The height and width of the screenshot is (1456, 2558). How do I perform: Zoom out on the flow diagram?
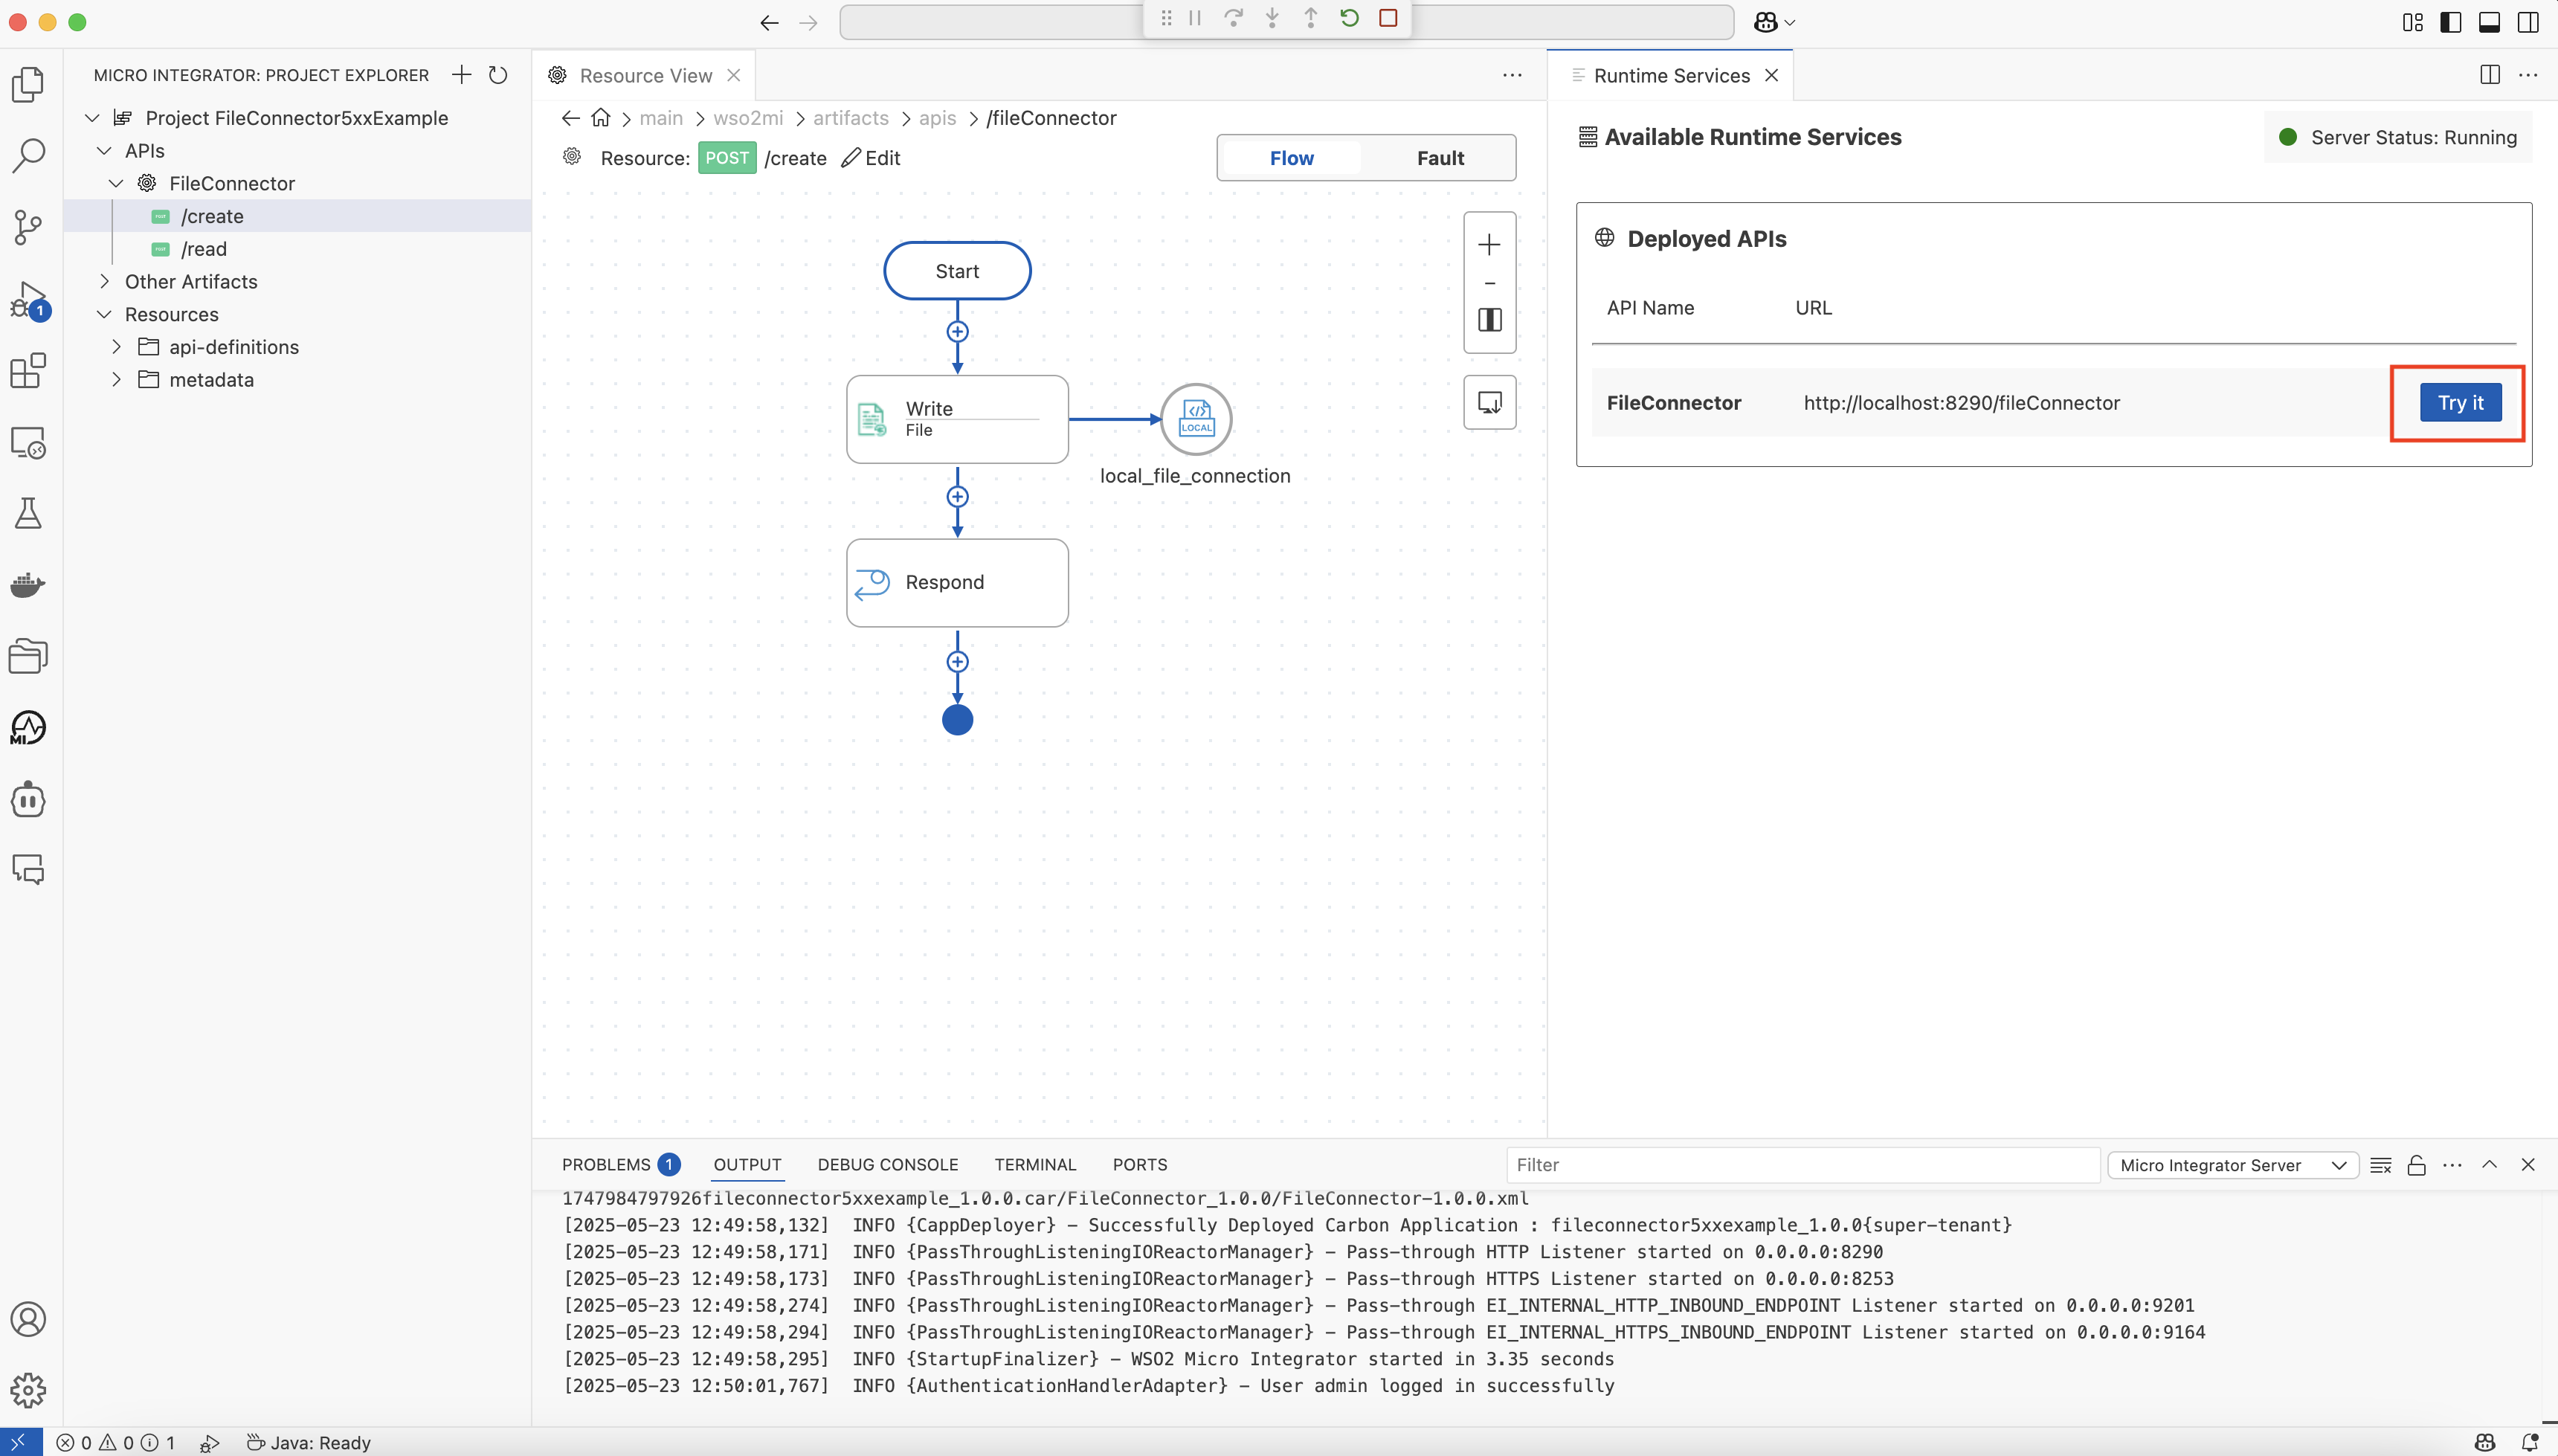(1489, 283)
